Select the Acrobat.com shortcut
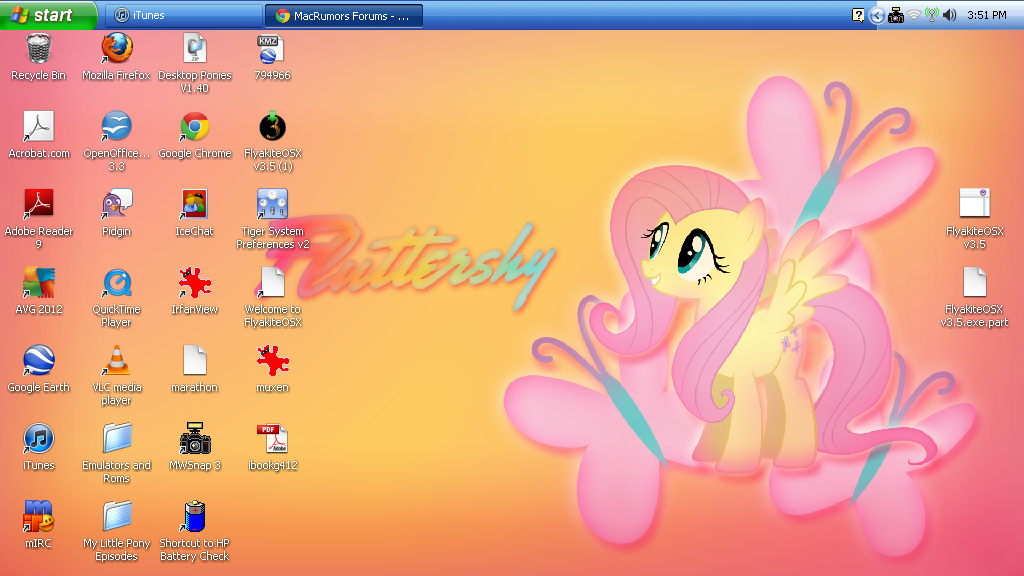 pyautogui.click(x=39, y=127)
